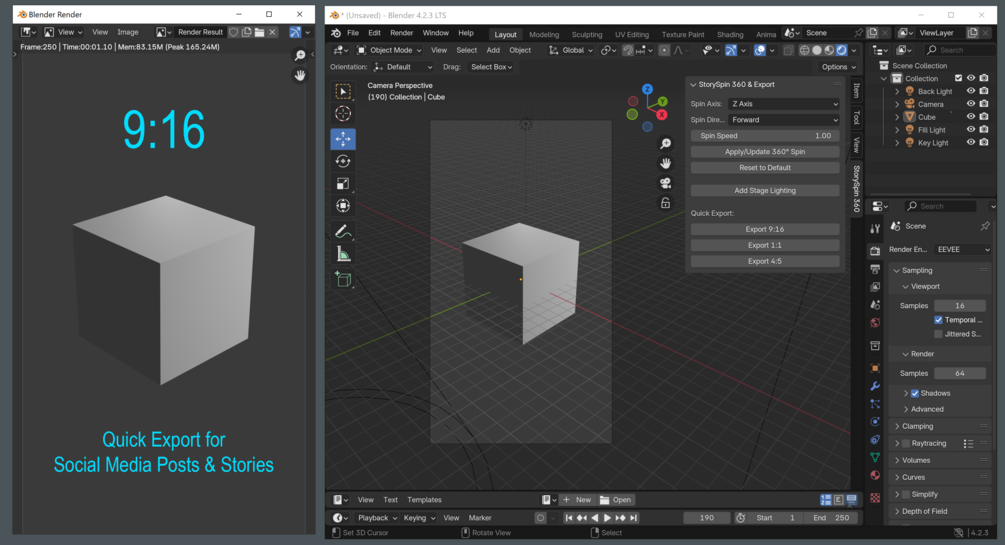Select the Scale tool
This screenshot has width=1005, height=545.
343,183
